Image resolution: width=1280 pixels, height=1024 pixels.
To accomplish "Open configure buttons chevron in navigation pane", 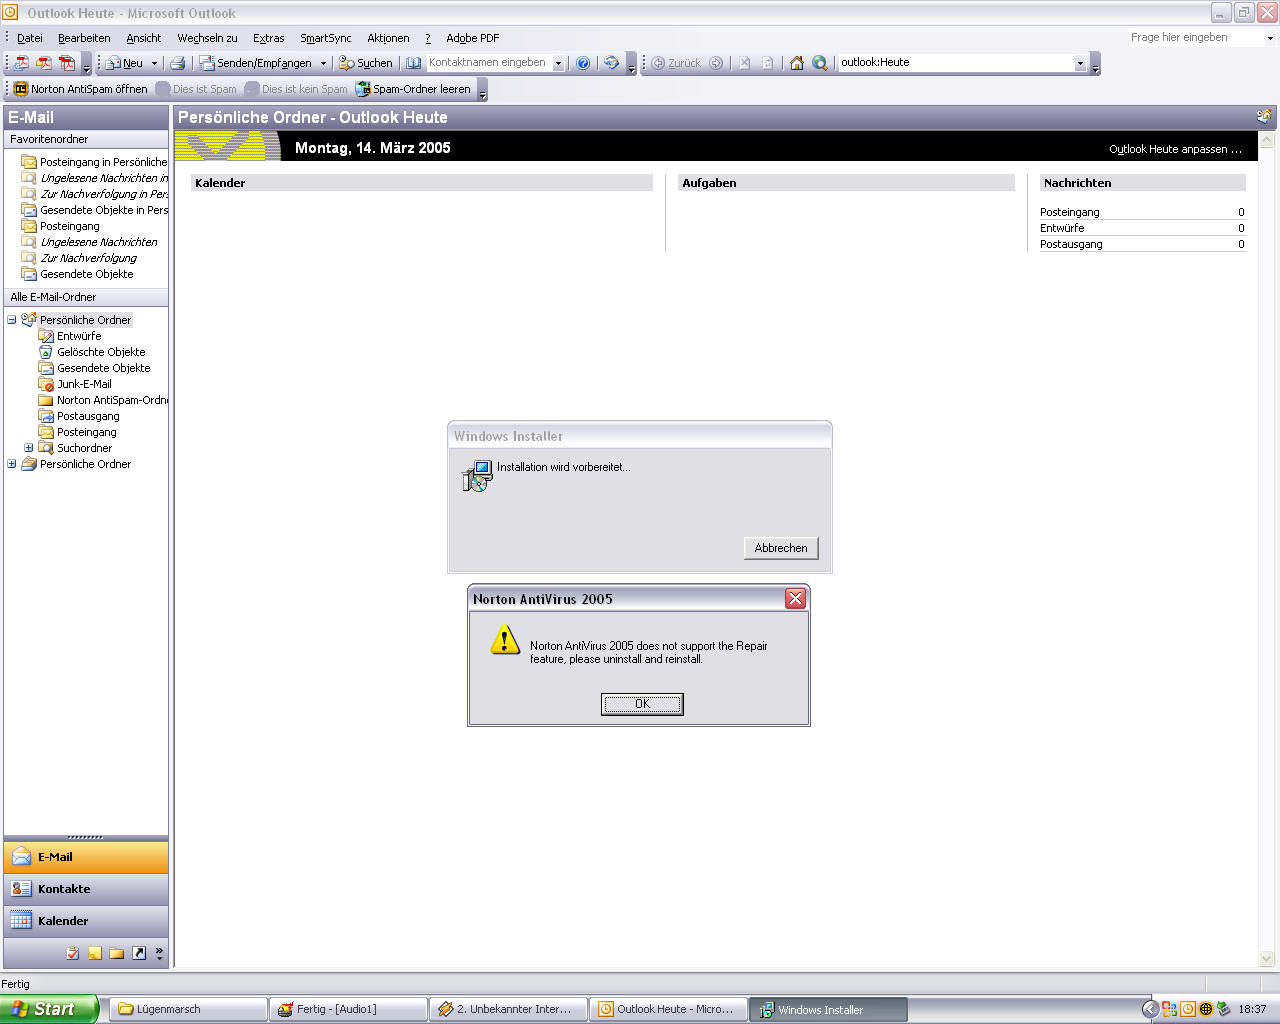I will pyautogui.click(x=159, y=953).
